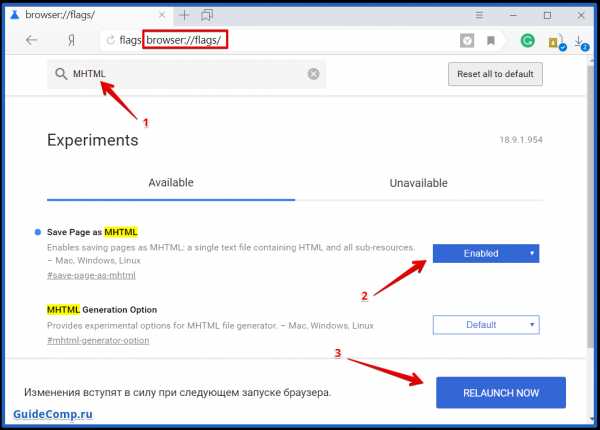Open the Enabled dropdown for Save Page as MHTML
The image size is (600, 430).
pos(486,254)
